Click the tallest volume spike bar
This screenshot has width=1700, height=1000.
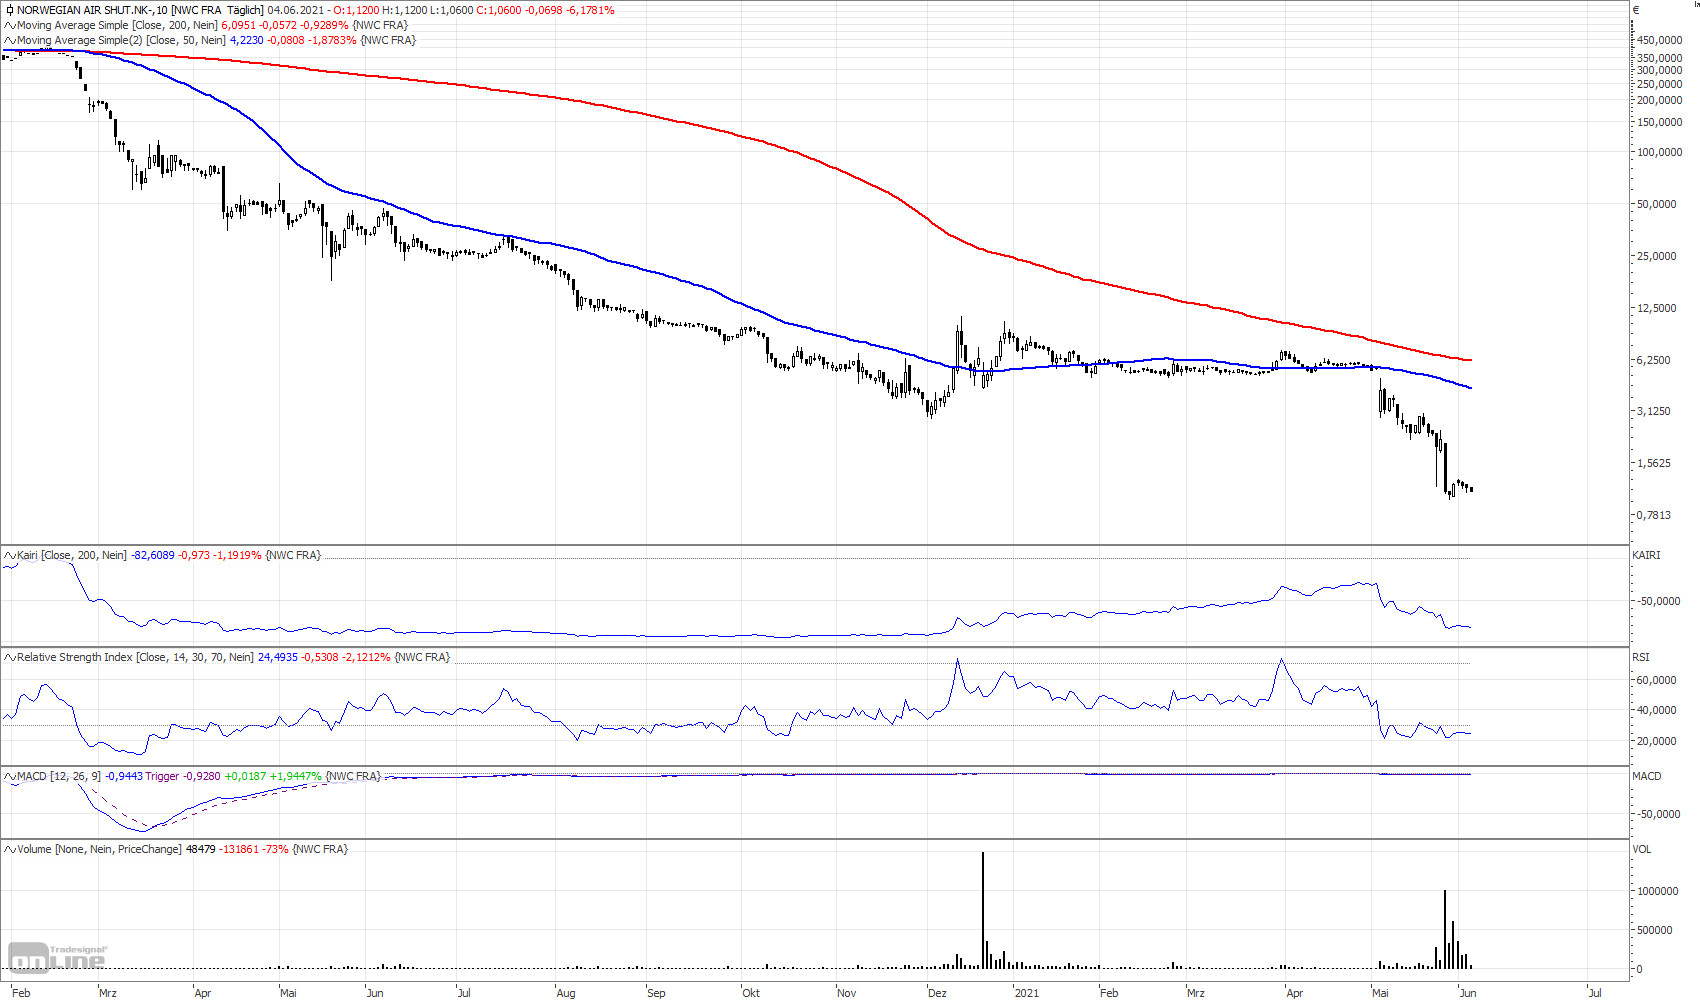pos(983,910)
